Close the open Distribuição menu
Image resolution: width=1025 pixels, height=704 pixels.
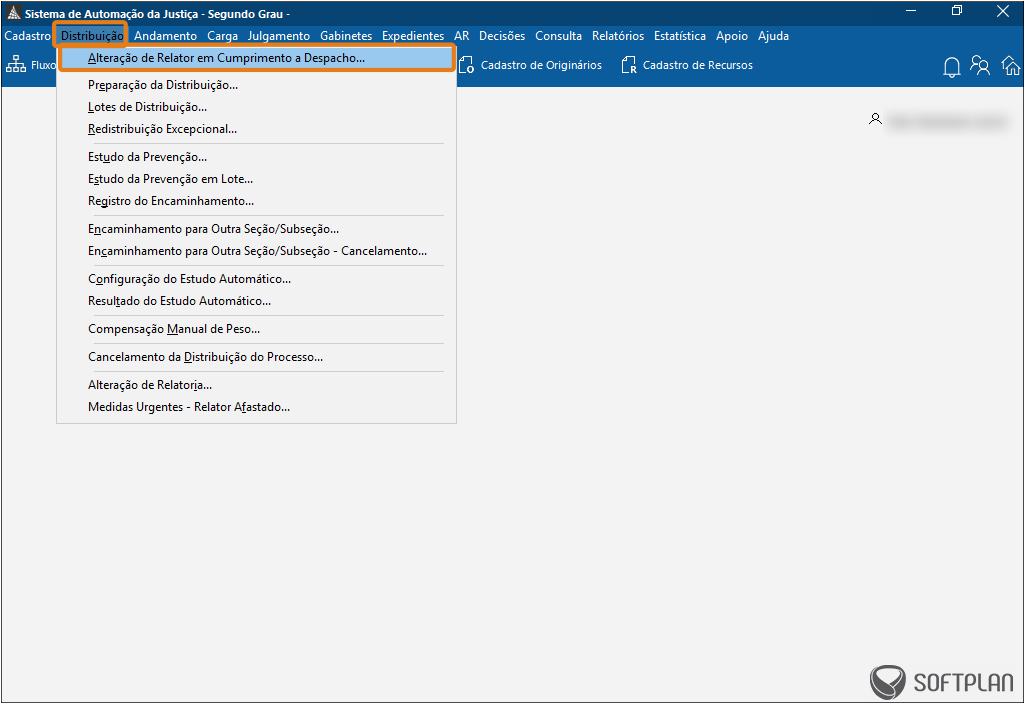(x=92, y=36)
